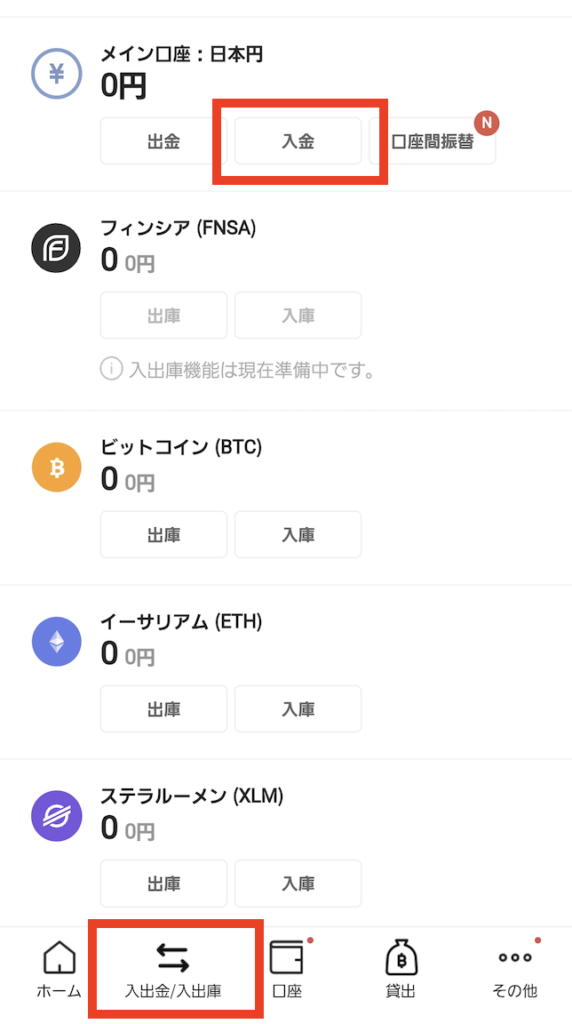The width and height of the screenshot is (572, 1024).
Task: Click 入庫 under イーサリアム (ETH)
Action: pyautogui.click(x=298, y=709)
